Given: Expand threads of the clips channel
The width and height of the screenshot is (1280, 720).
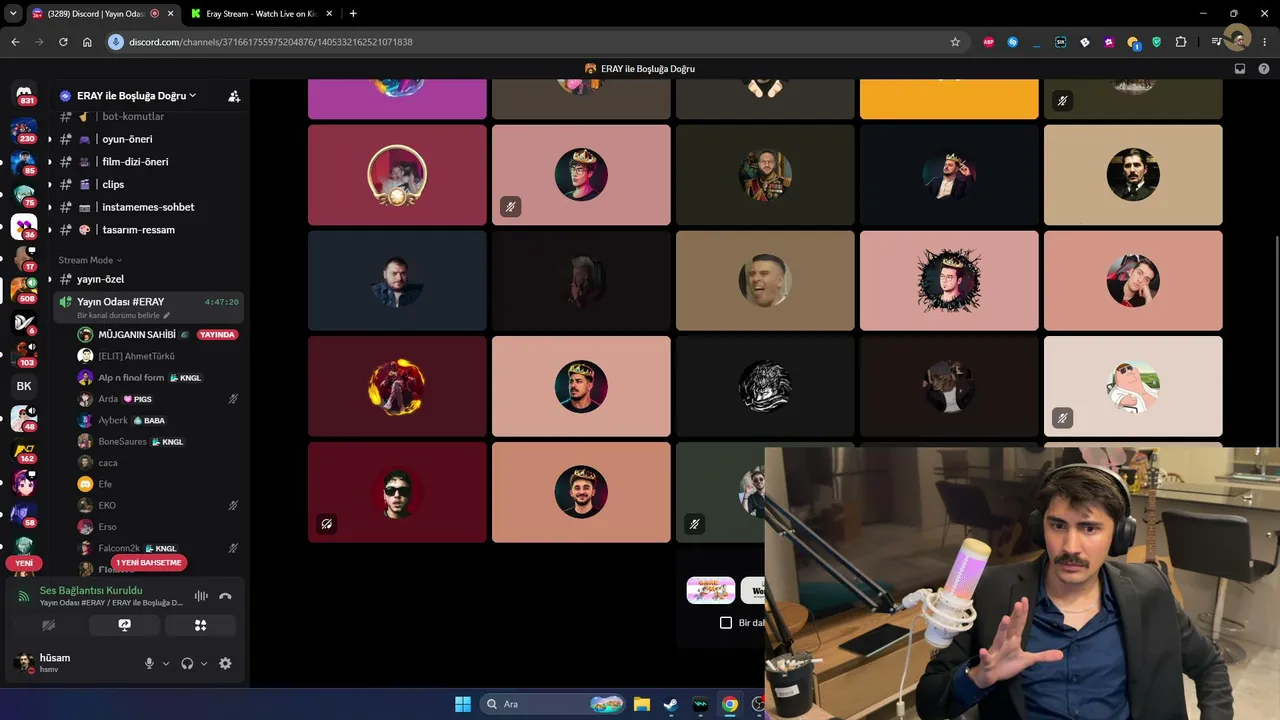Looking at the screenshot, I should (x=50, y=184).
